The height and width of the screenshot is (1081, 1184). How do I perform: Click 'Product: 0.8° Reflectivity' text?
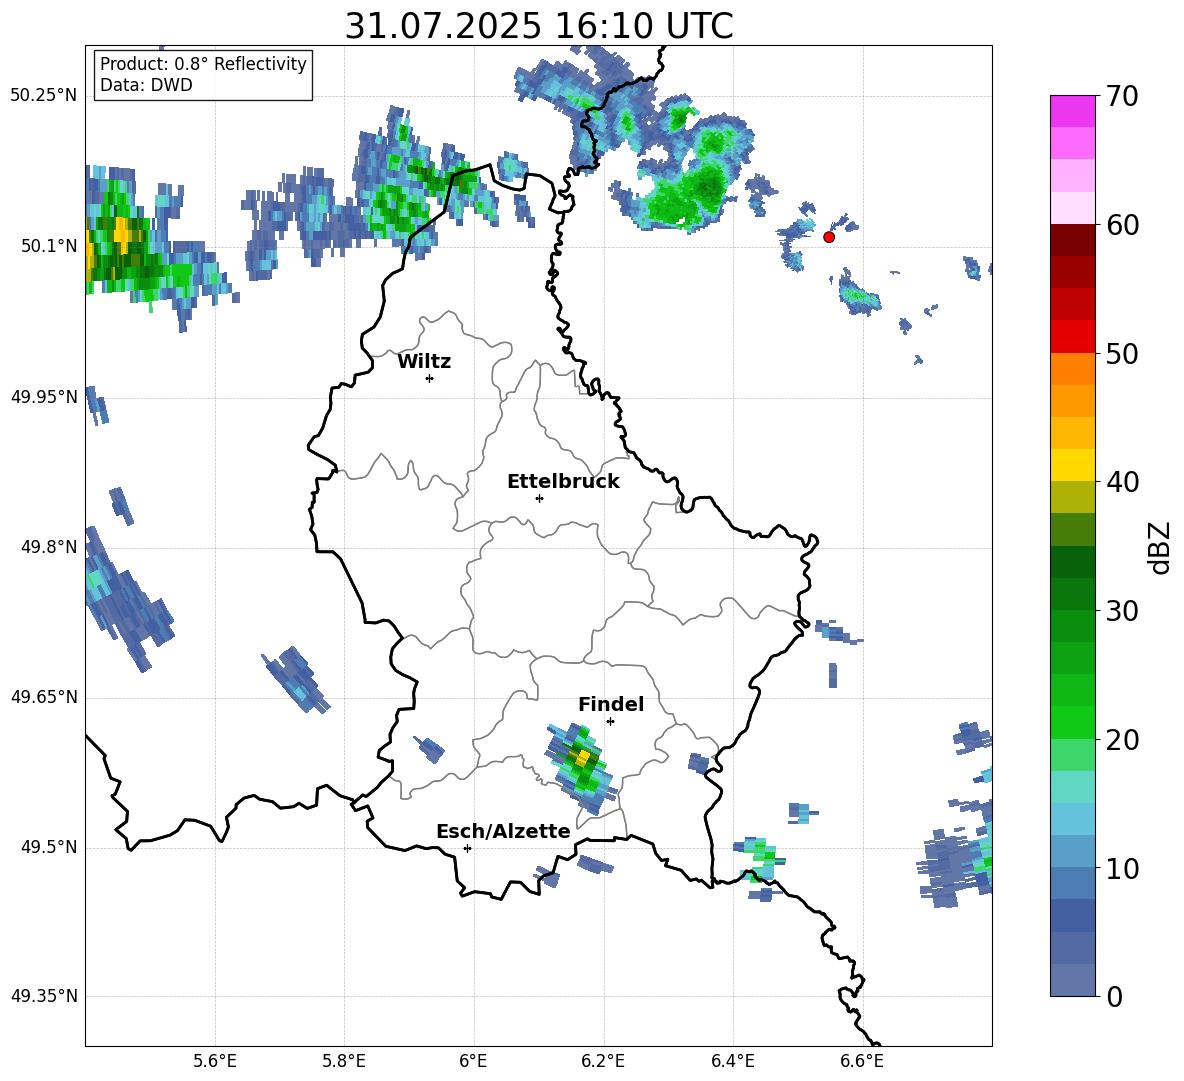pyautogui.click(x=203, y=64)
